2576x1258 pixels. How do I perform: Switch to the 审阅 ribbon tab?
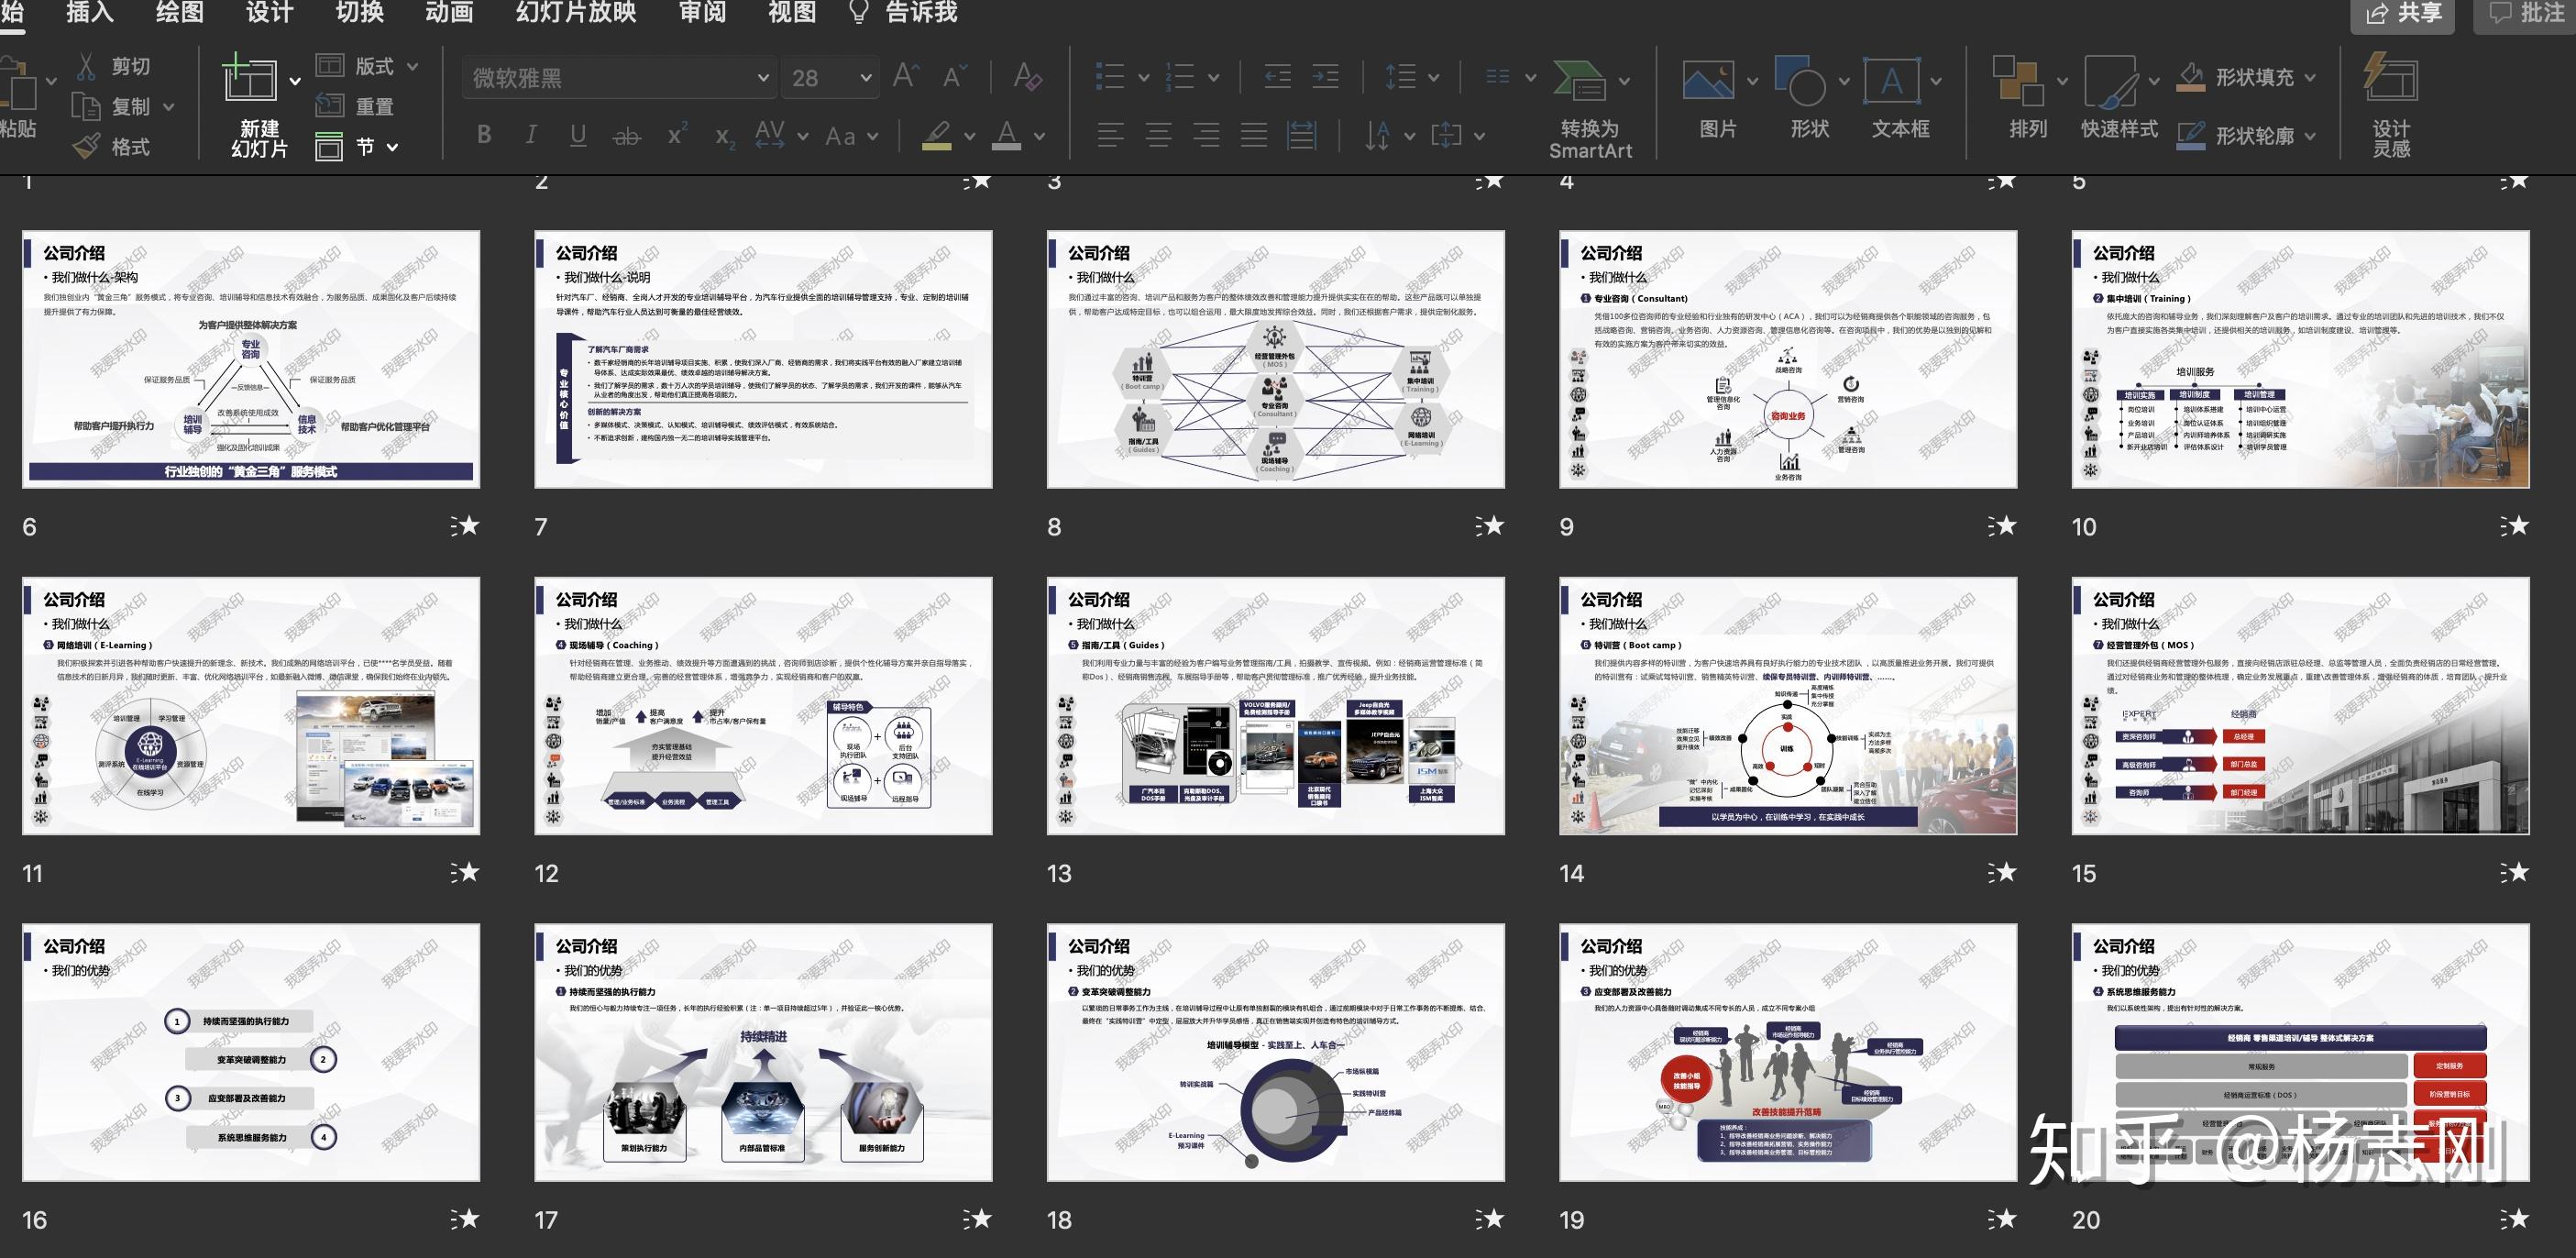click(x=702, y=12)
